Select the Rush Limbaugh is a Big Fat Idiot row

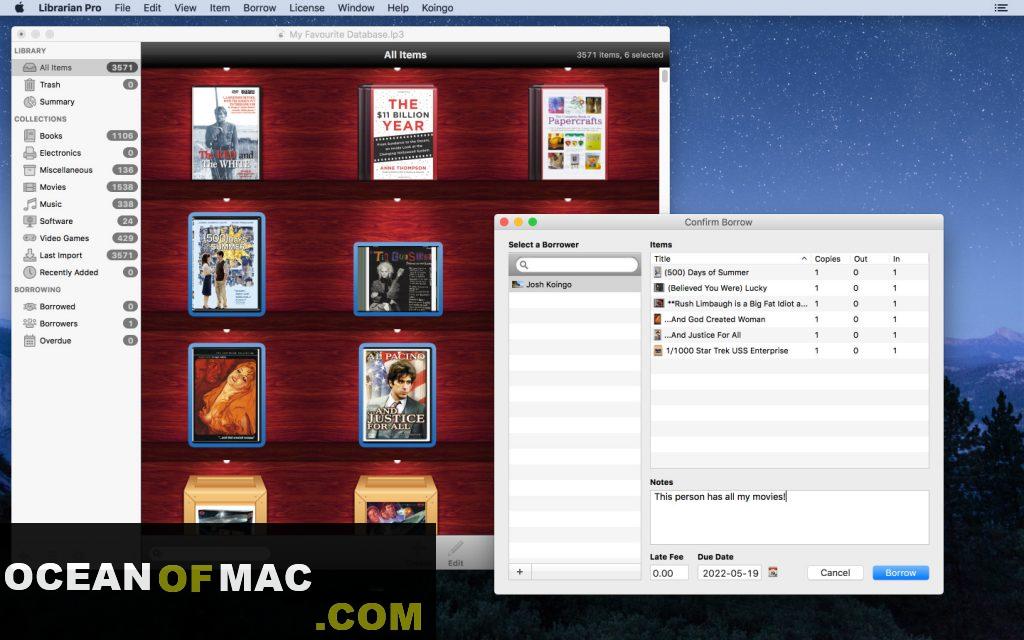pos(790,304)
